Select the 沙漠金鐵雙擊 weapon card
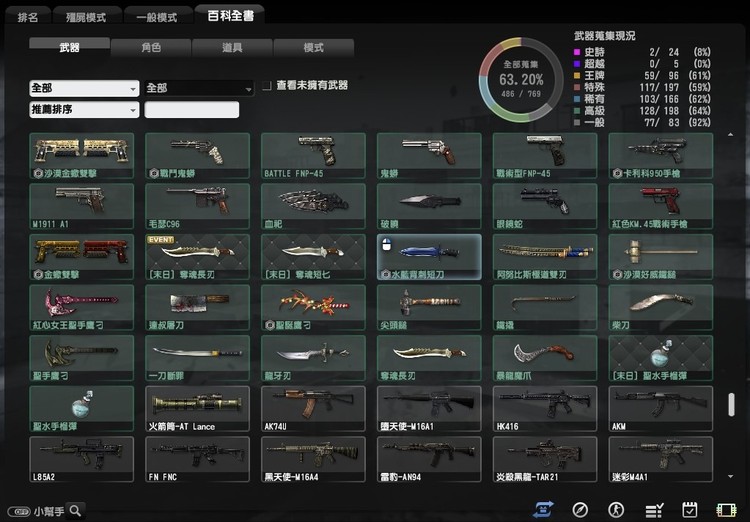750x522 pixels. 82,156
